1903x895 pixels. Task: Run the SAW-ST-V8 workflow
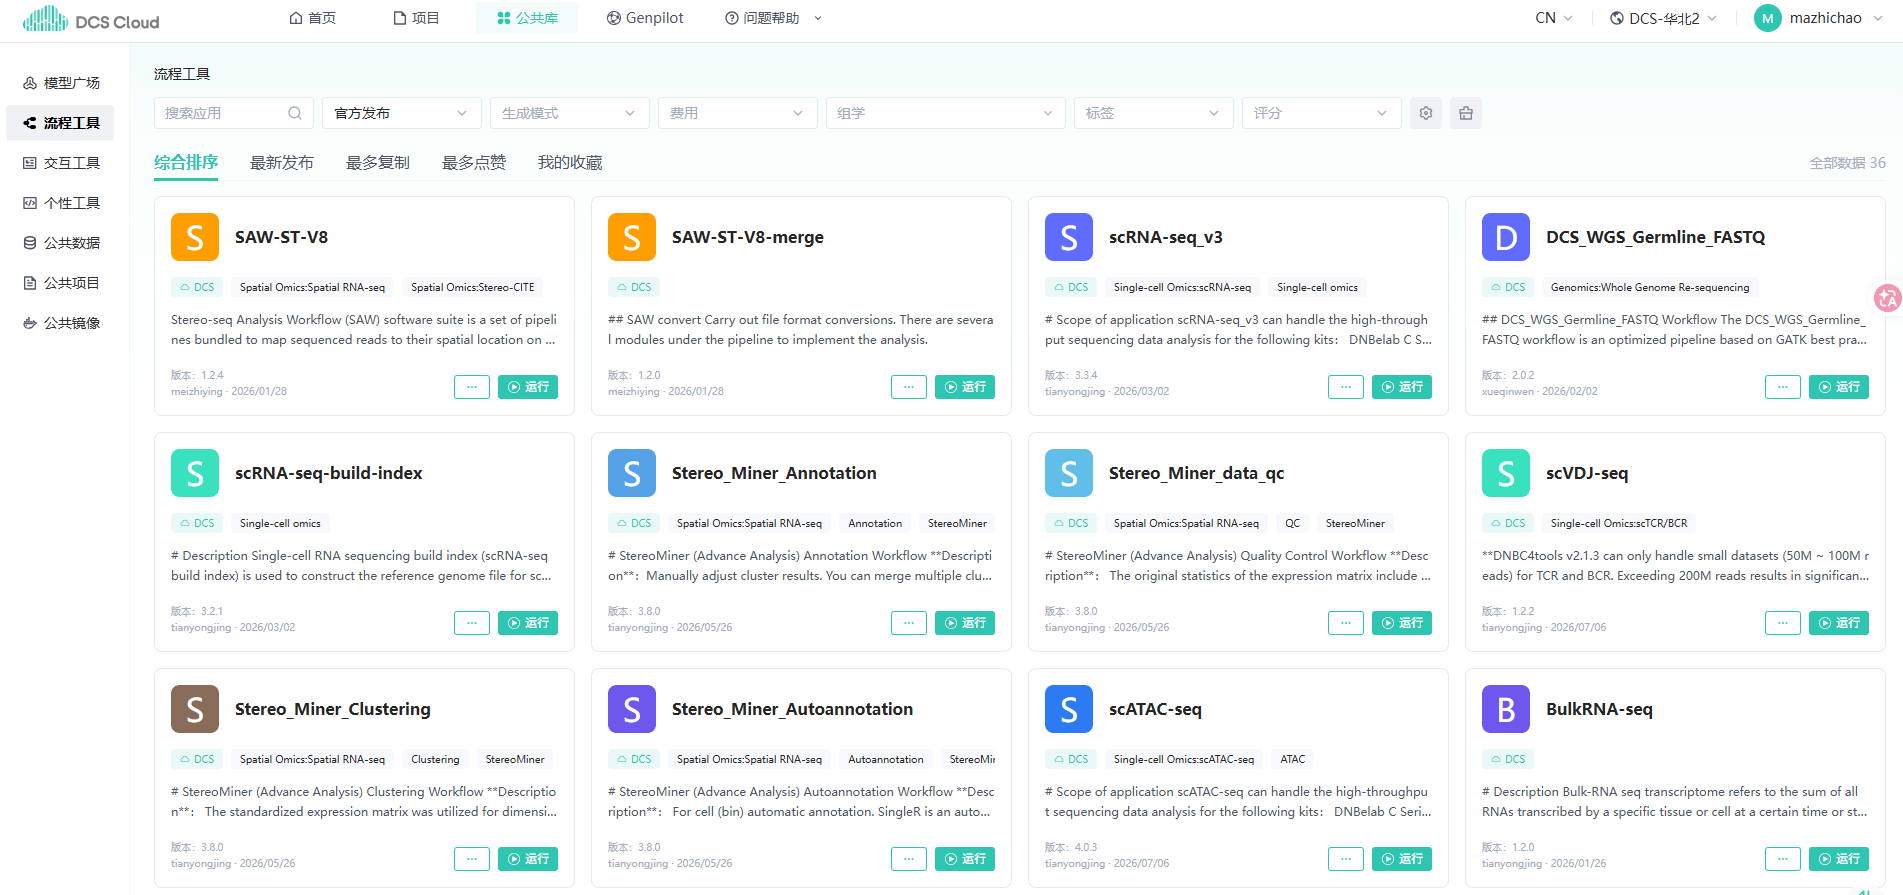coord(528,387)
